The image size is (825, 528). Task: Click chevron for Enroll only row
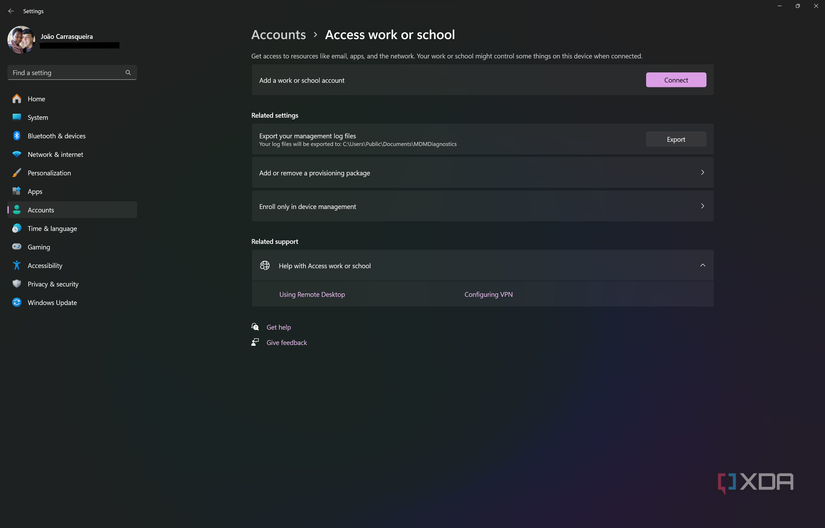(x=702, y=206)
